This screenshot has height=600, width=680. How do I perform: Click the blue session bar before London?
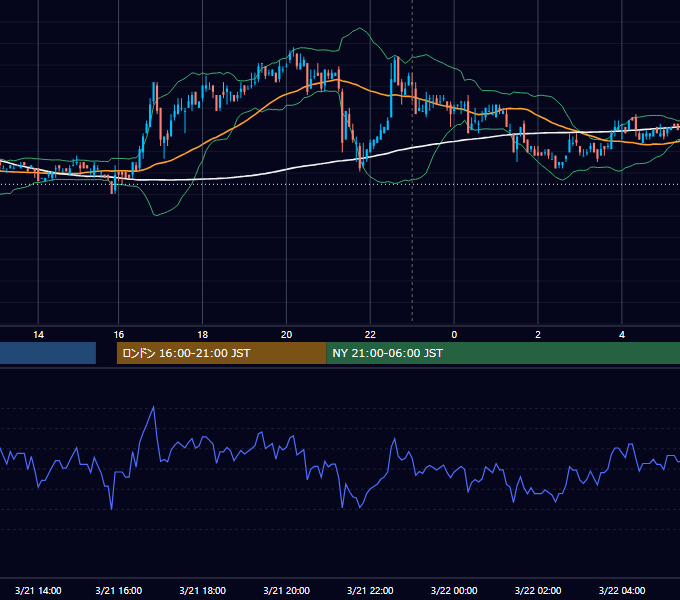click(48, 353)
